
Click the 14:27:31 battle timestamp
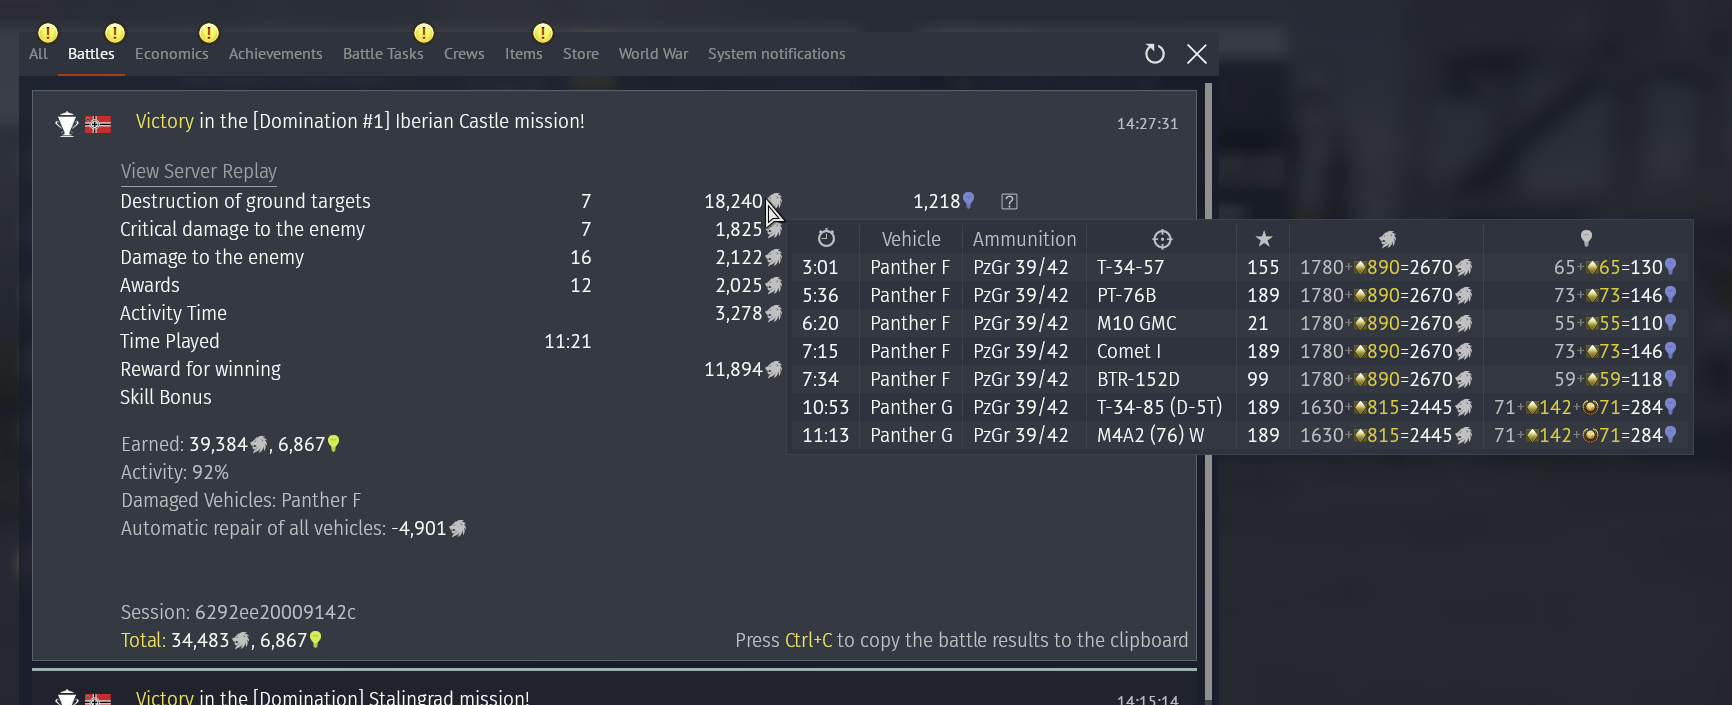1147,123
